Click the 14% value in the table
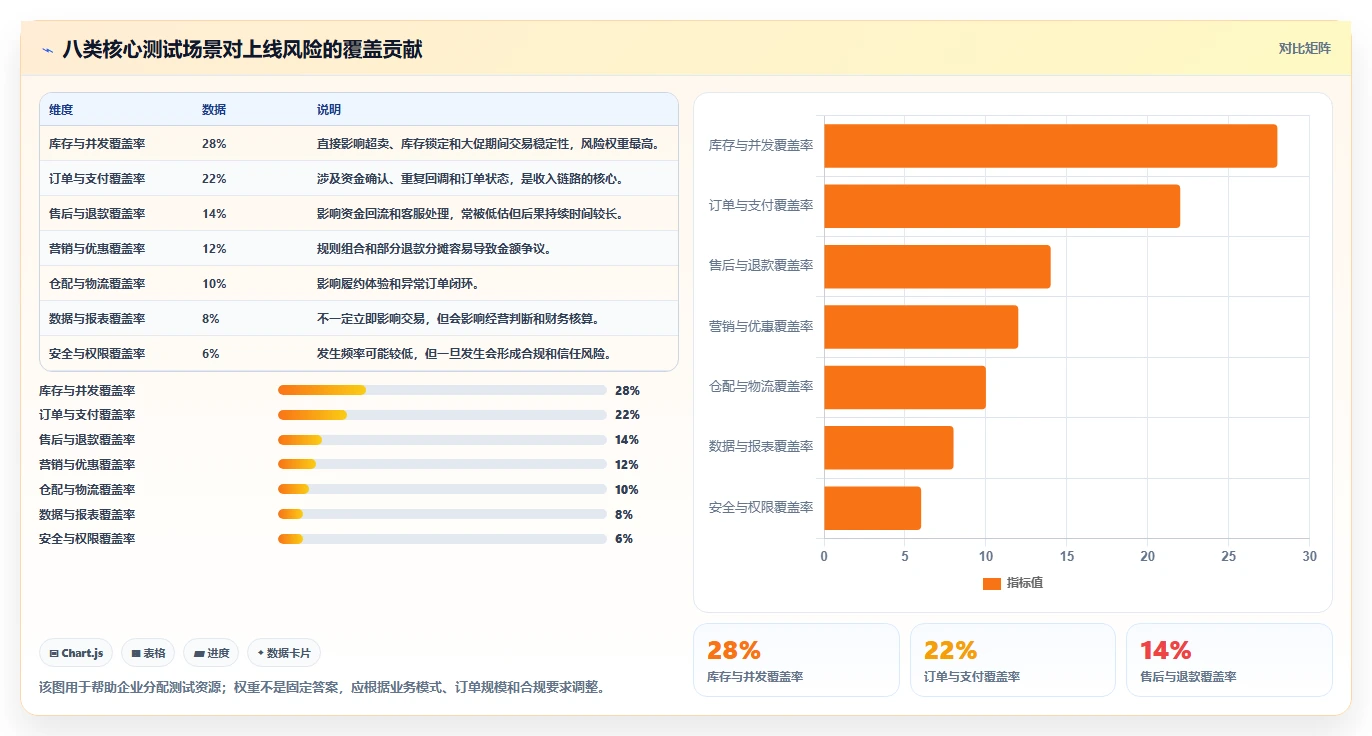Viewport: 1372px width, 736px height. pos(214,214)
